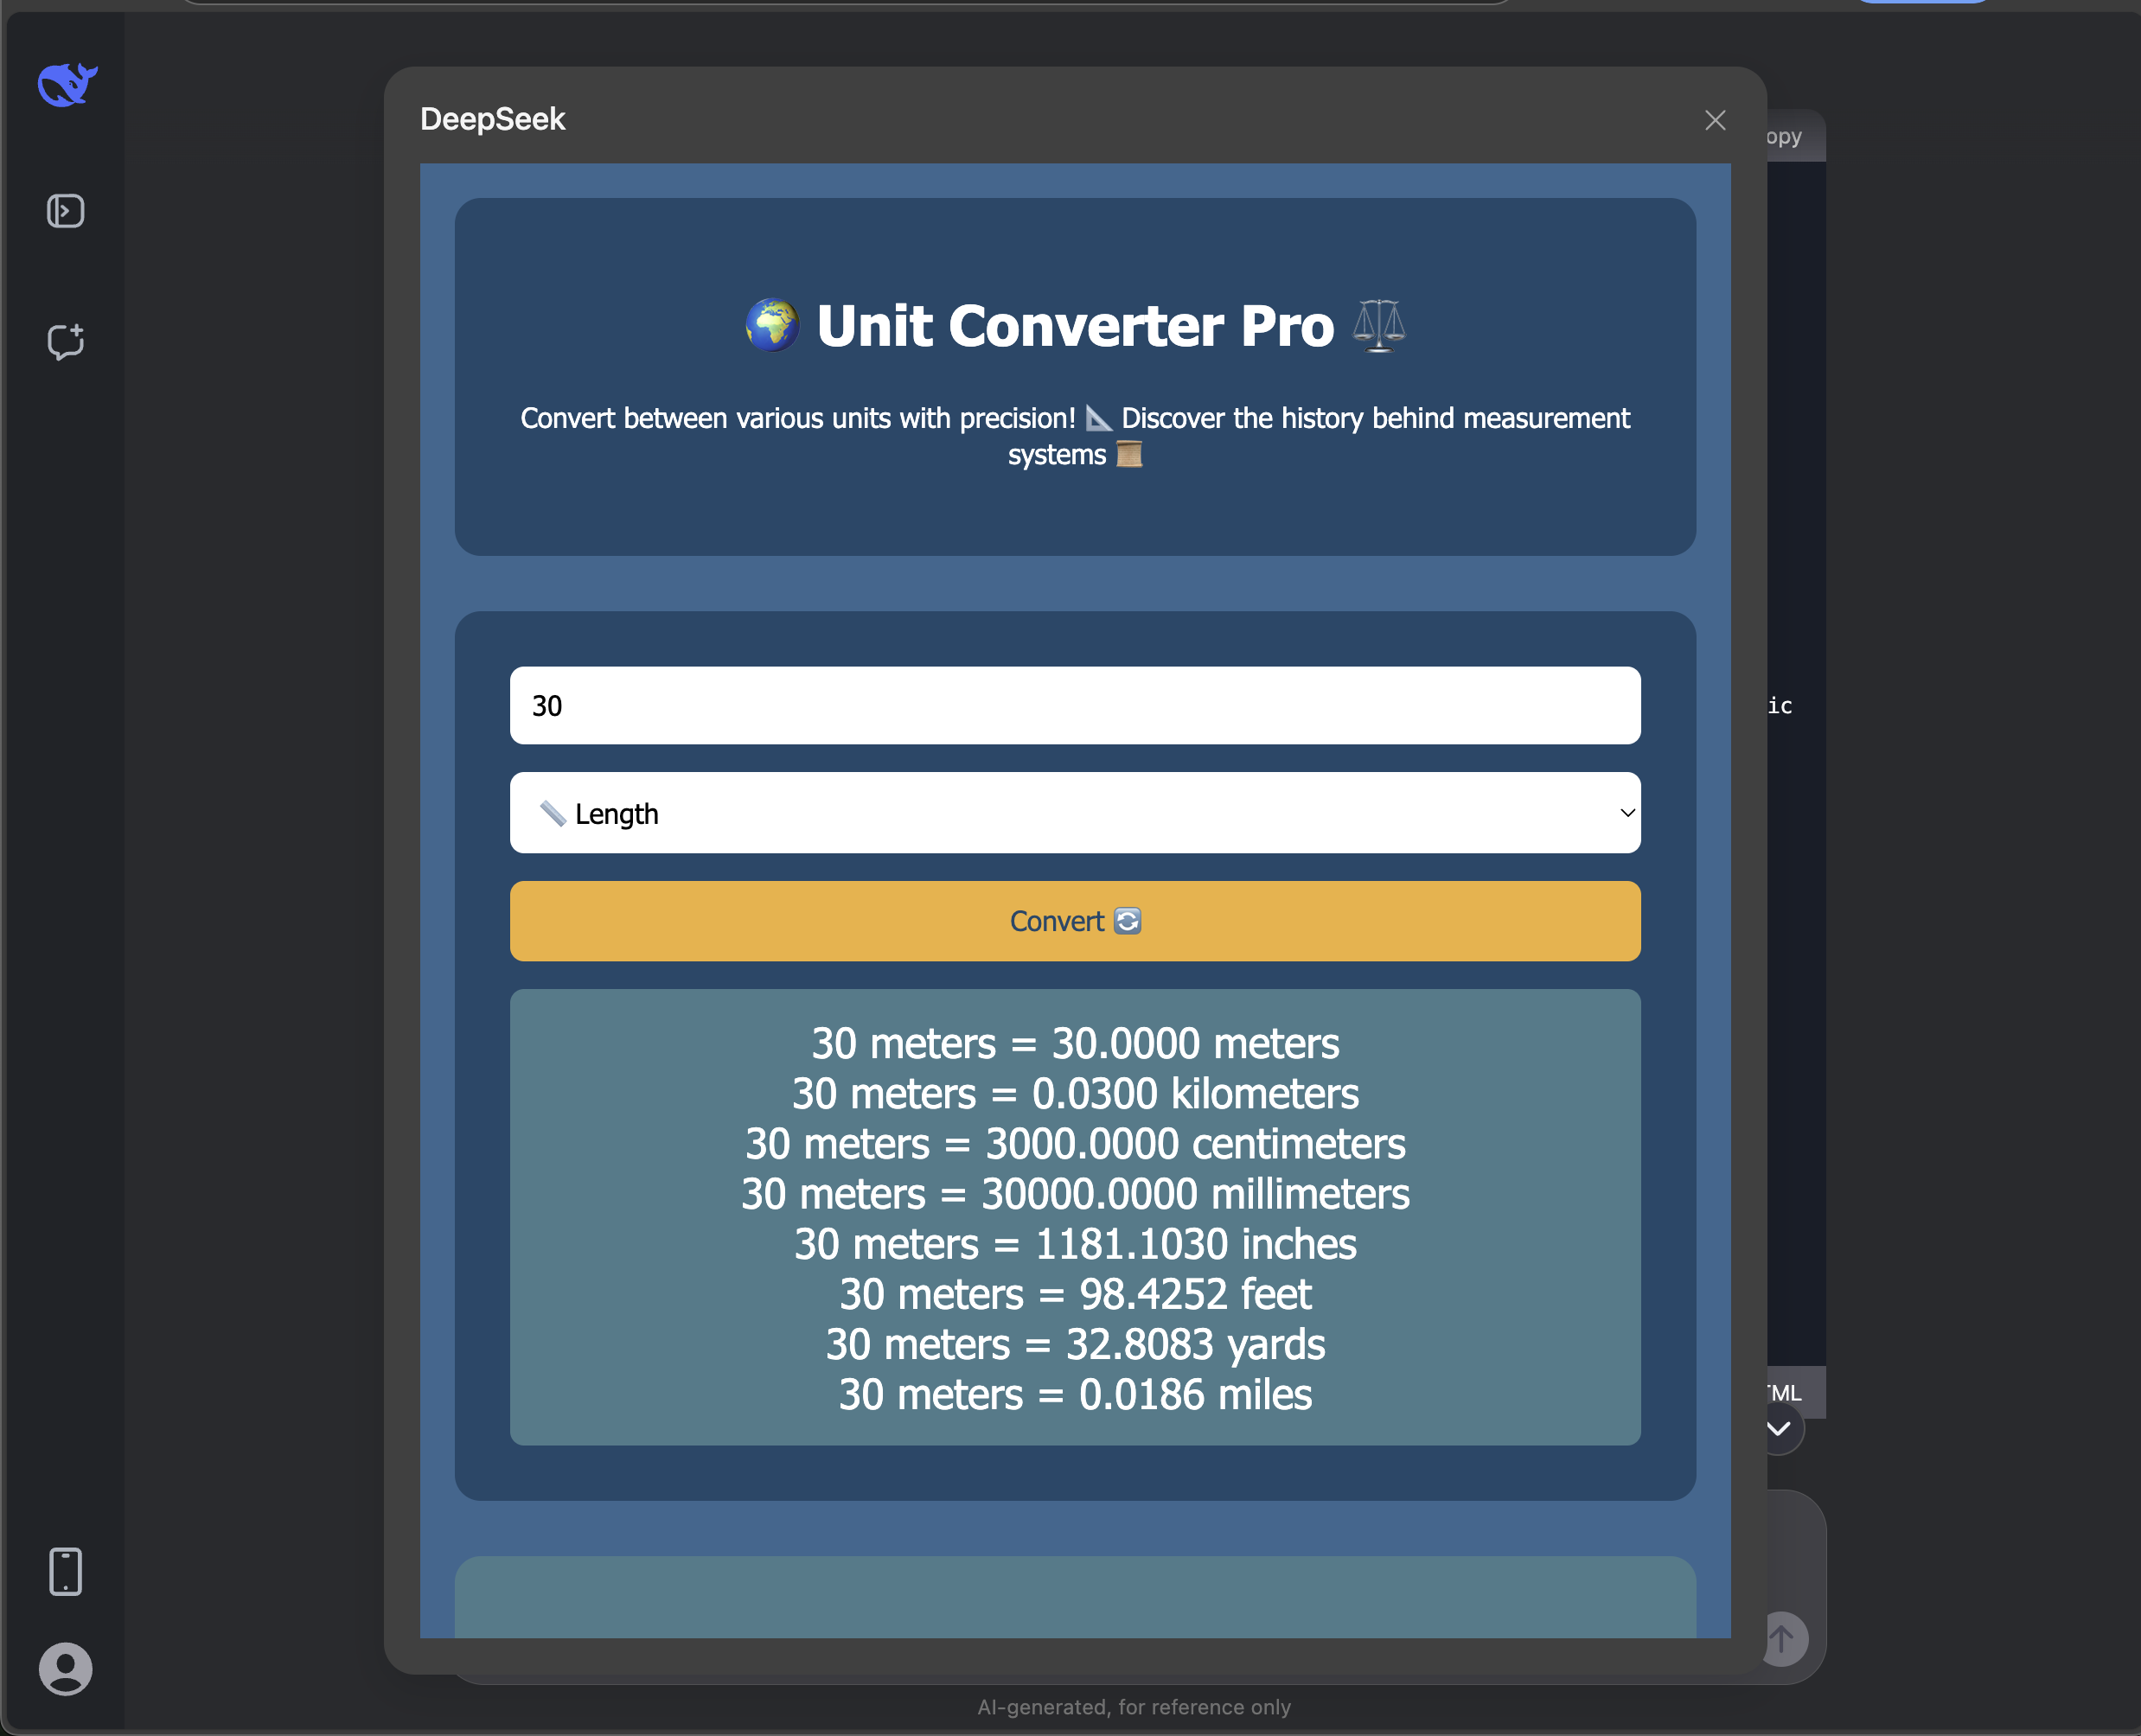Click the DeepSeek whale logo
Viewport: 2141px width, 1736px height.
coord(67,85)
